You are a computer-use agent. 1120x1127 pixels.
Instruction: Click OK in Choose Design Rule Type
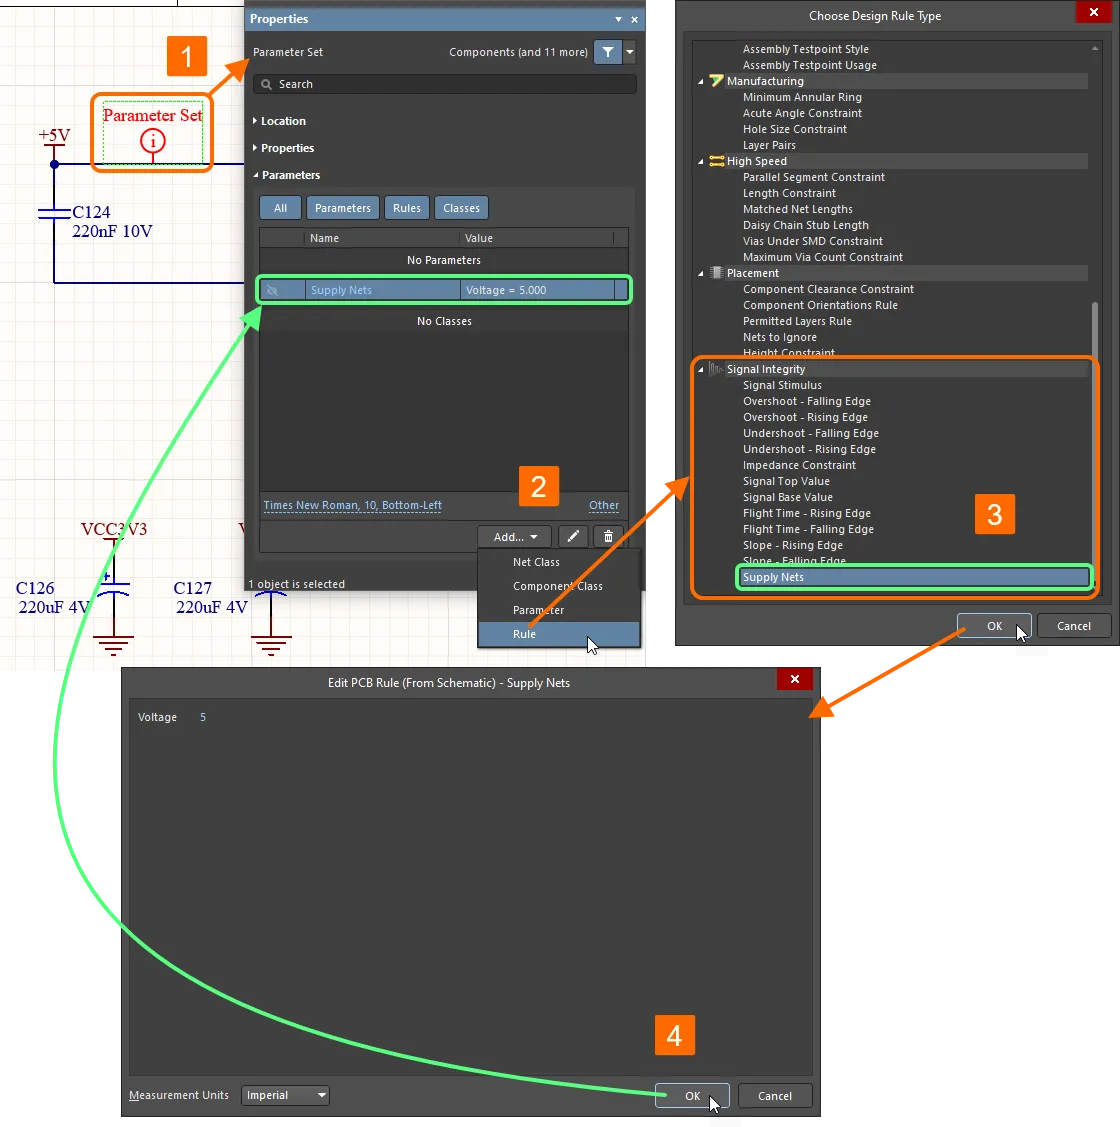coord(994,626)
